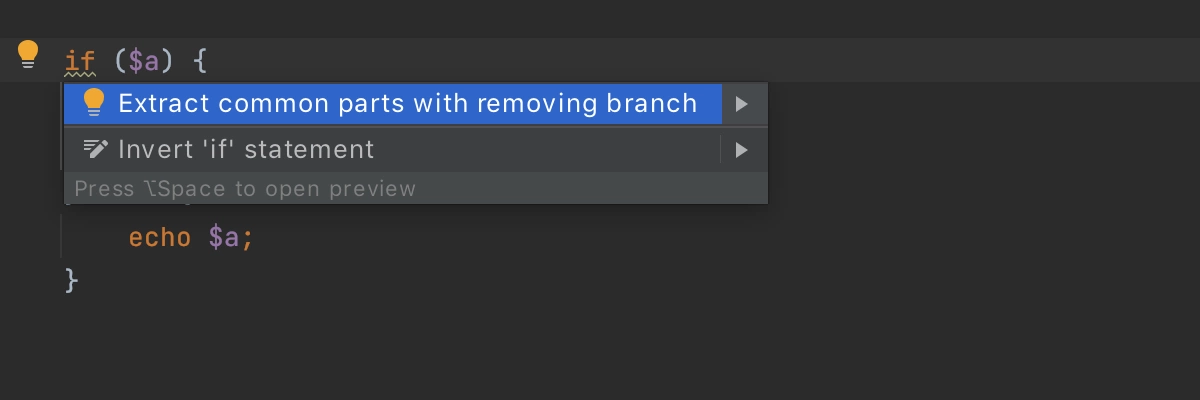1200x400 pixels.
Task: Click the pencil icon beside Invert 'if' statement
Action: tap(95, 149)
